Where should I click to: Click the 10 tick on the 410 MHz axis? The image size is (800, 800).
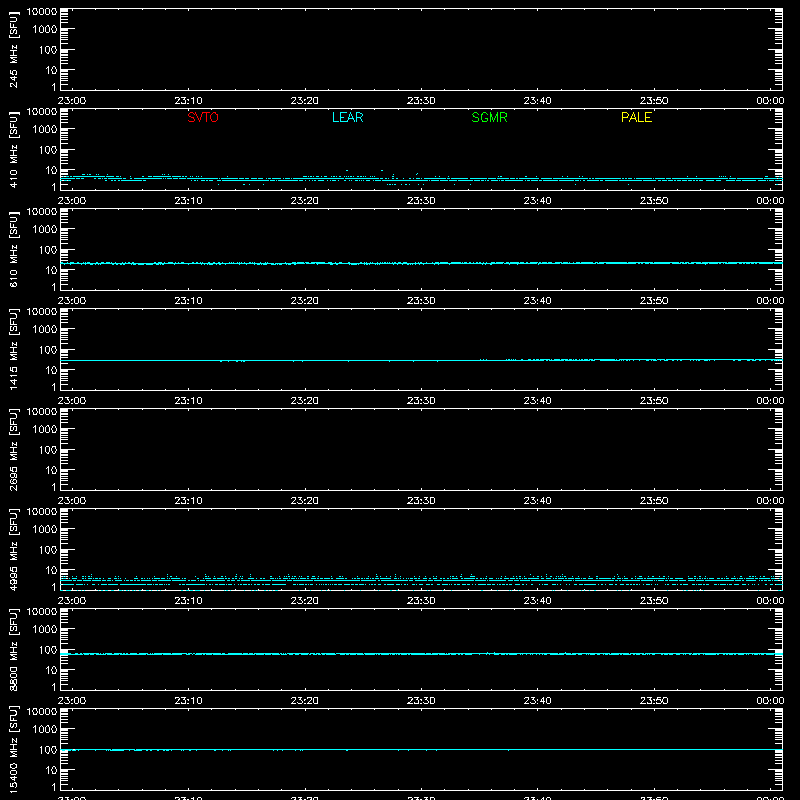click(51, 170)
